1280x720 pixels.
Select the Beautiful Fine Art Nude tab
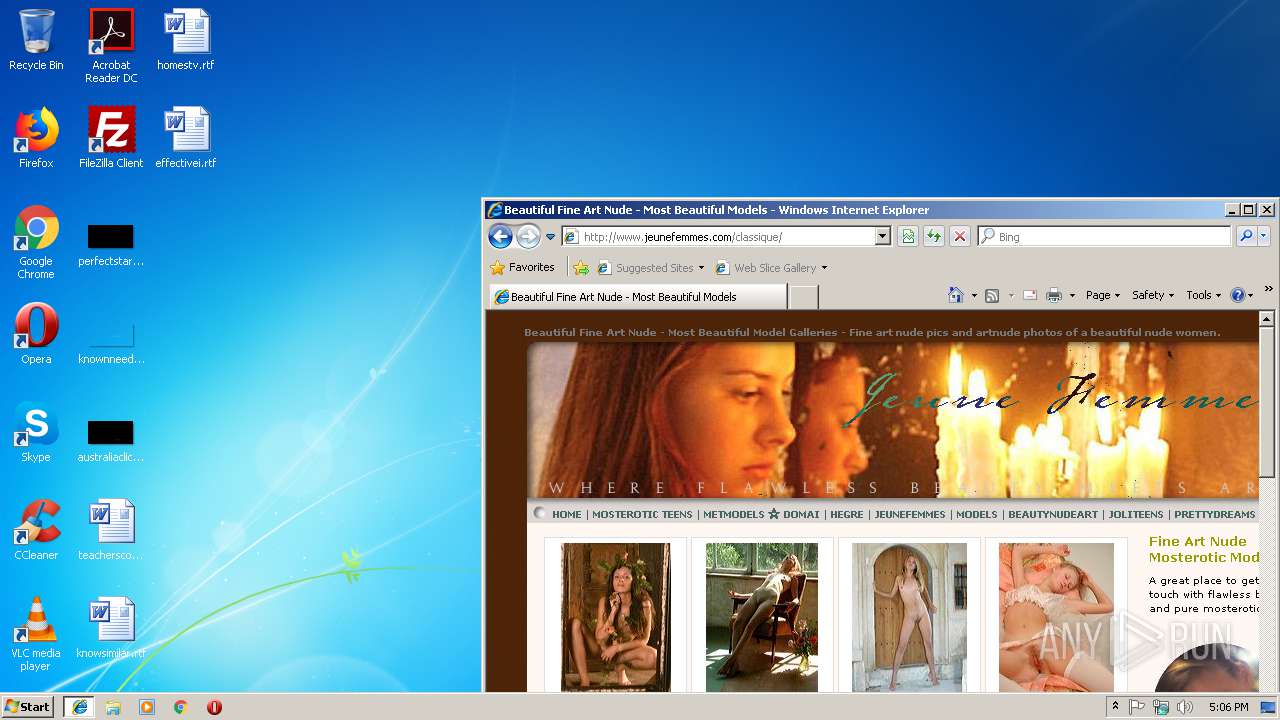click(638, 297)
